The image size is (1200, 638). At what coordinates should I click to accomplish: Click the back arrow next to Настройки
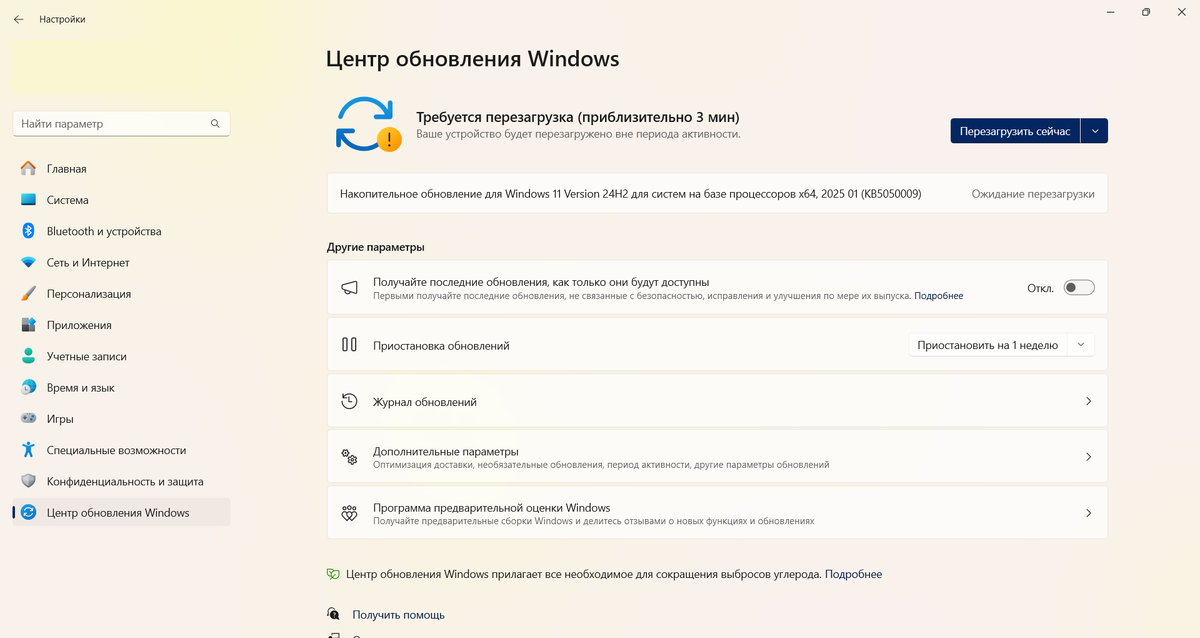tap(18, 19)
